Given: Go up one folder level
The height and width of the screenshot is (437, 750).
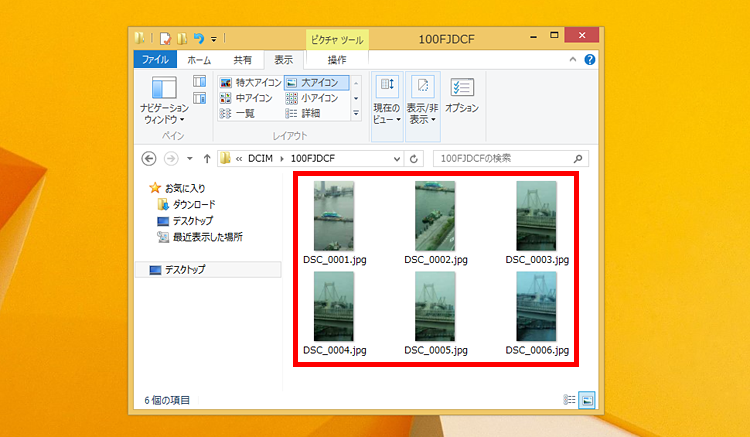Looking at the screenshot, I should point(206,158).
